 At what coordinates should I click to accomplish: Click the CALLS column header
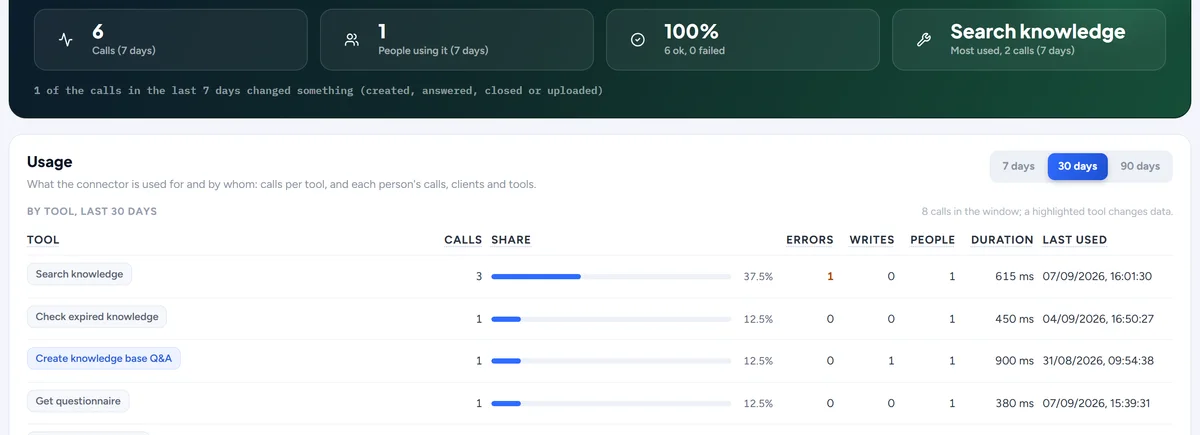click(463, 240)
